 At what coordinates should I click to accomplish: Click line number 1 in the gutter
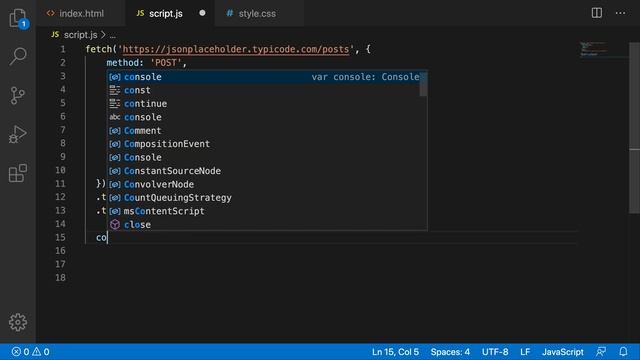(x=63, y=49)
